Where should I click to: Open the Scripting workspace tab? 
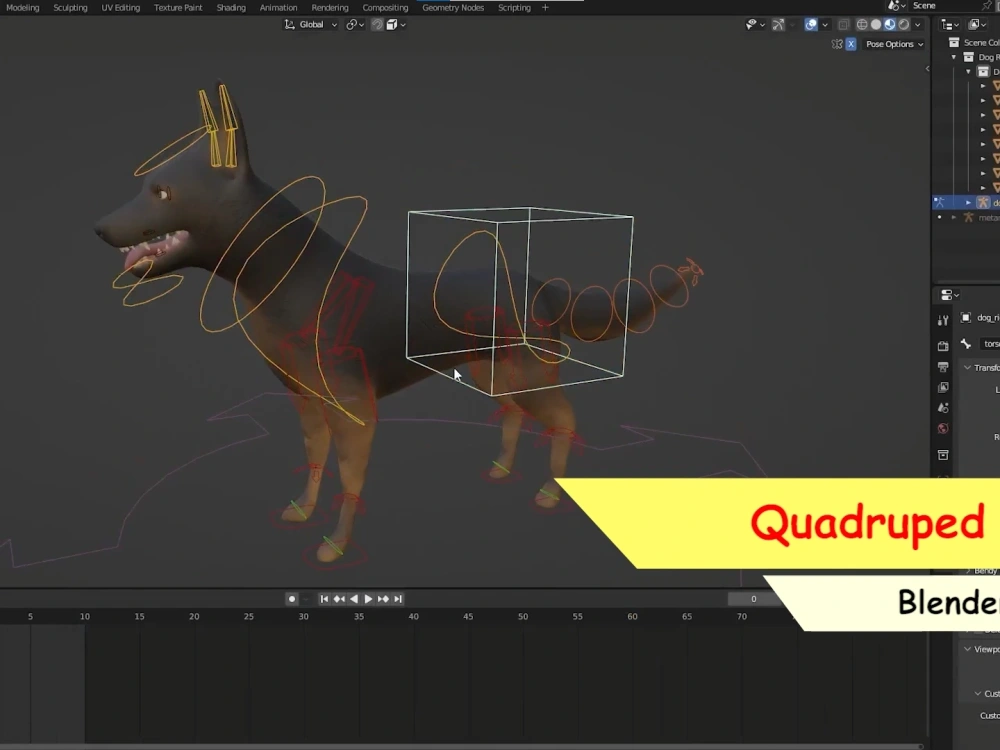pos(514,7)
